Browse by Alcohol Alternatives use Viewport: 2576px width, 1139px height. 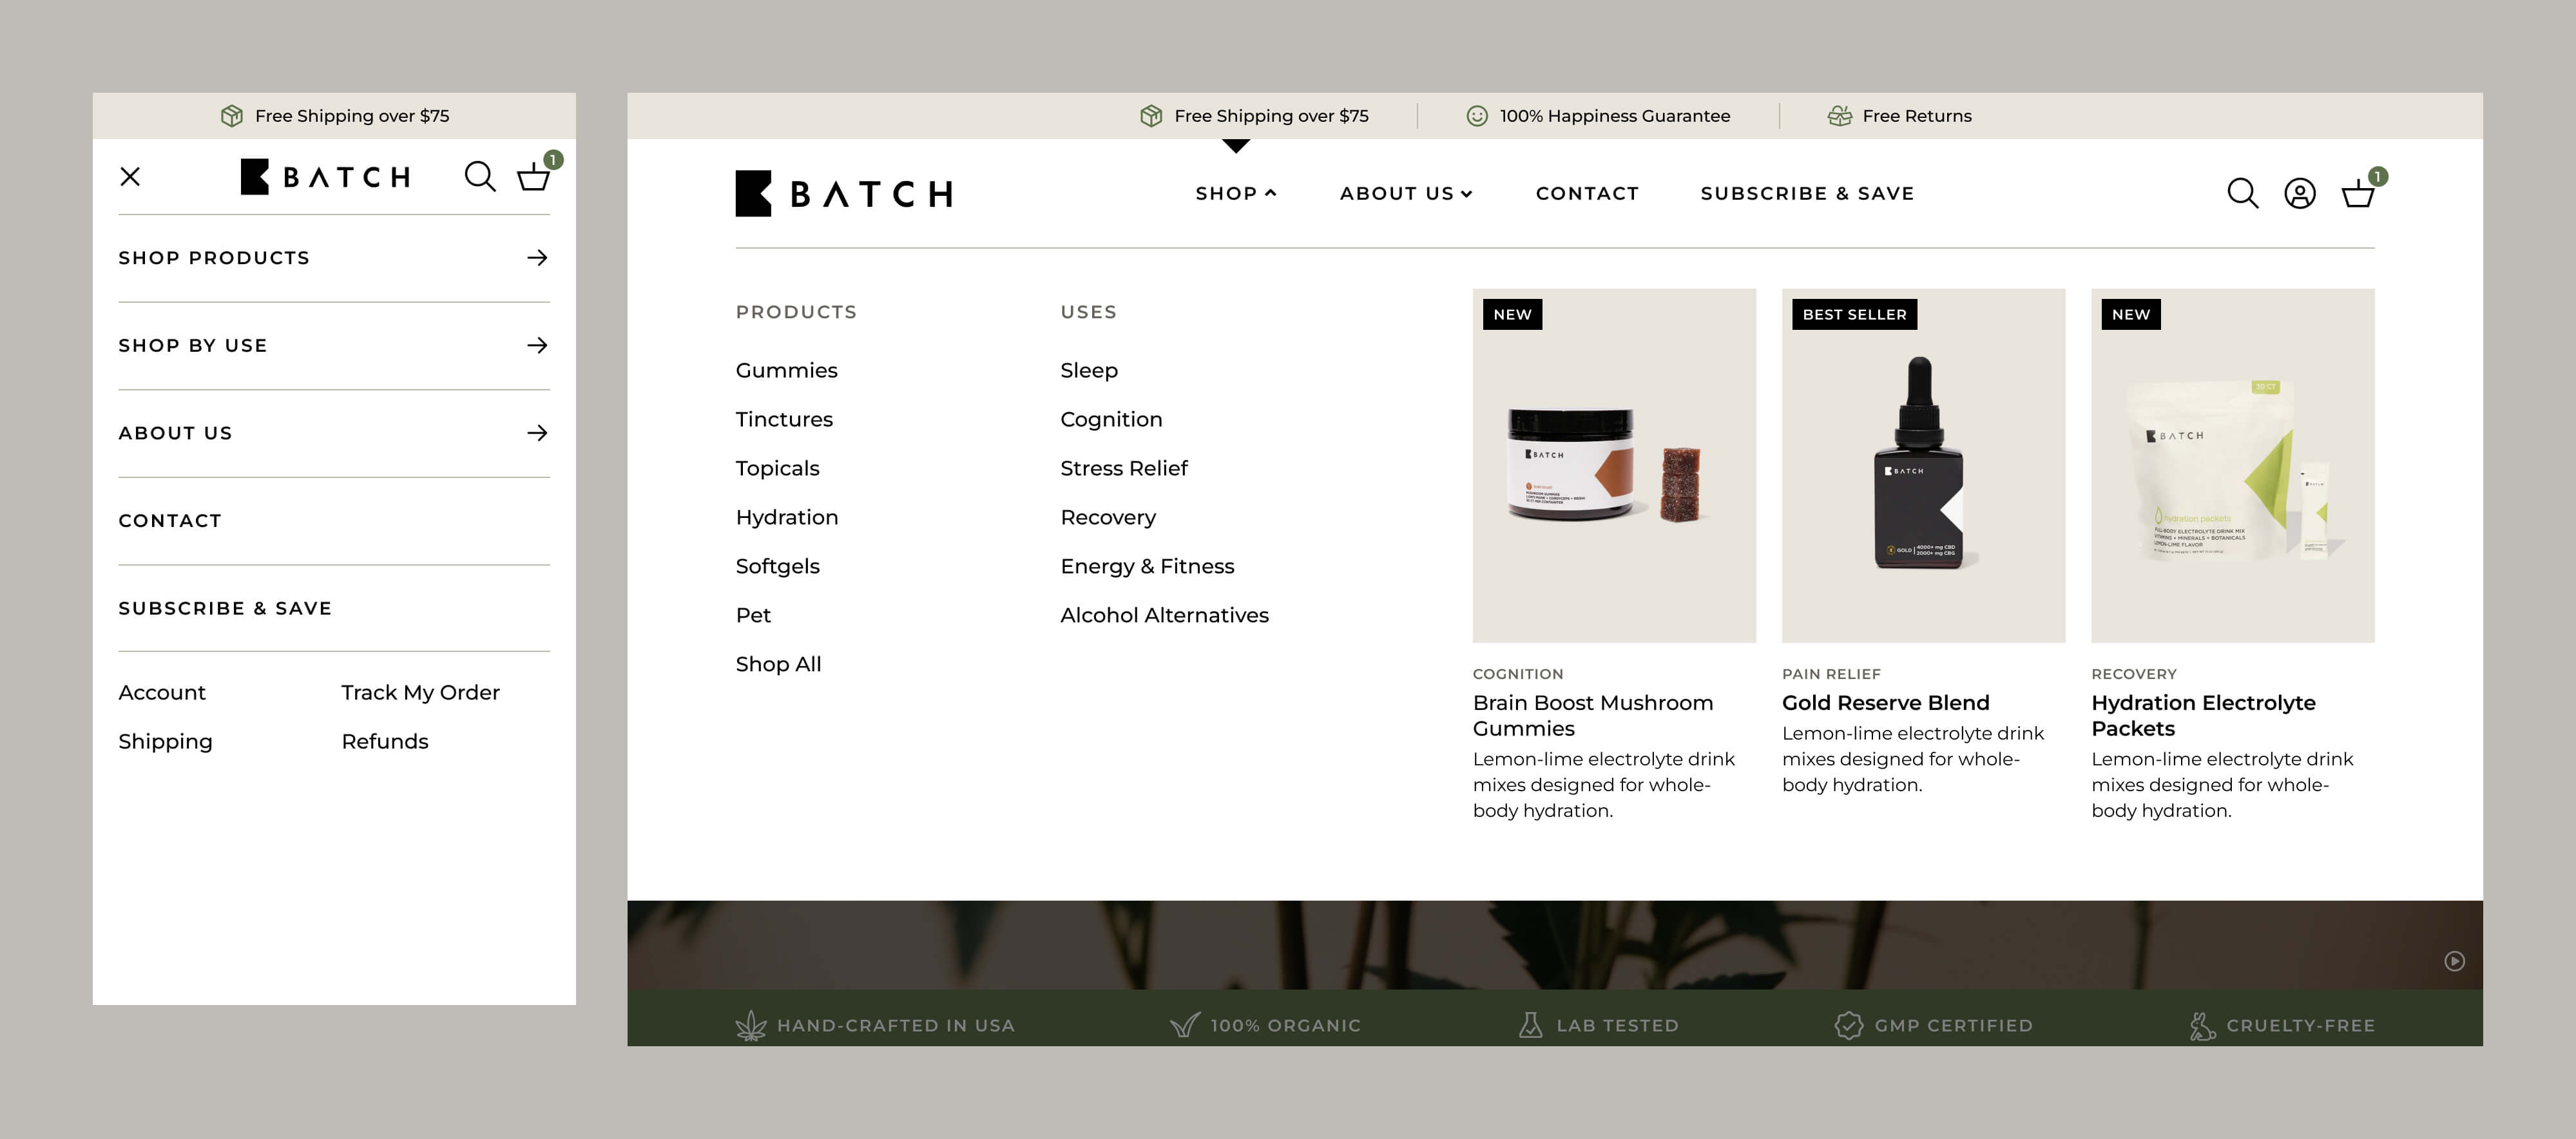click(1164, 615)
